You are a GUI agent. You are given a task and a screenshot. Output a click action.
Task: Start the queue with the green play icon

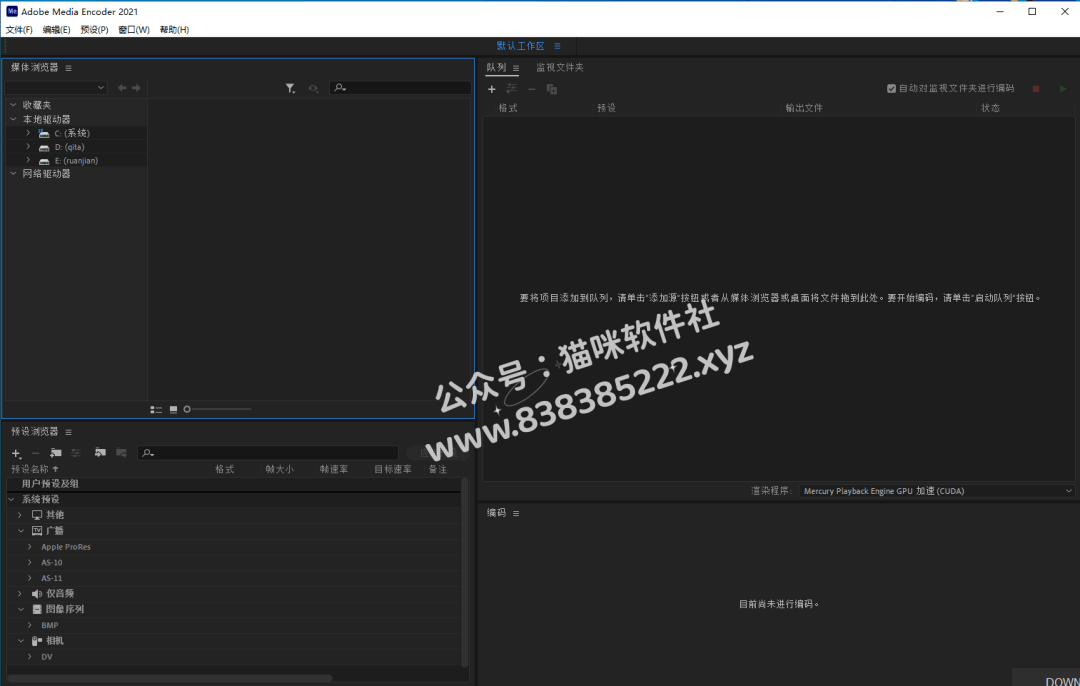pos(1063,89)
